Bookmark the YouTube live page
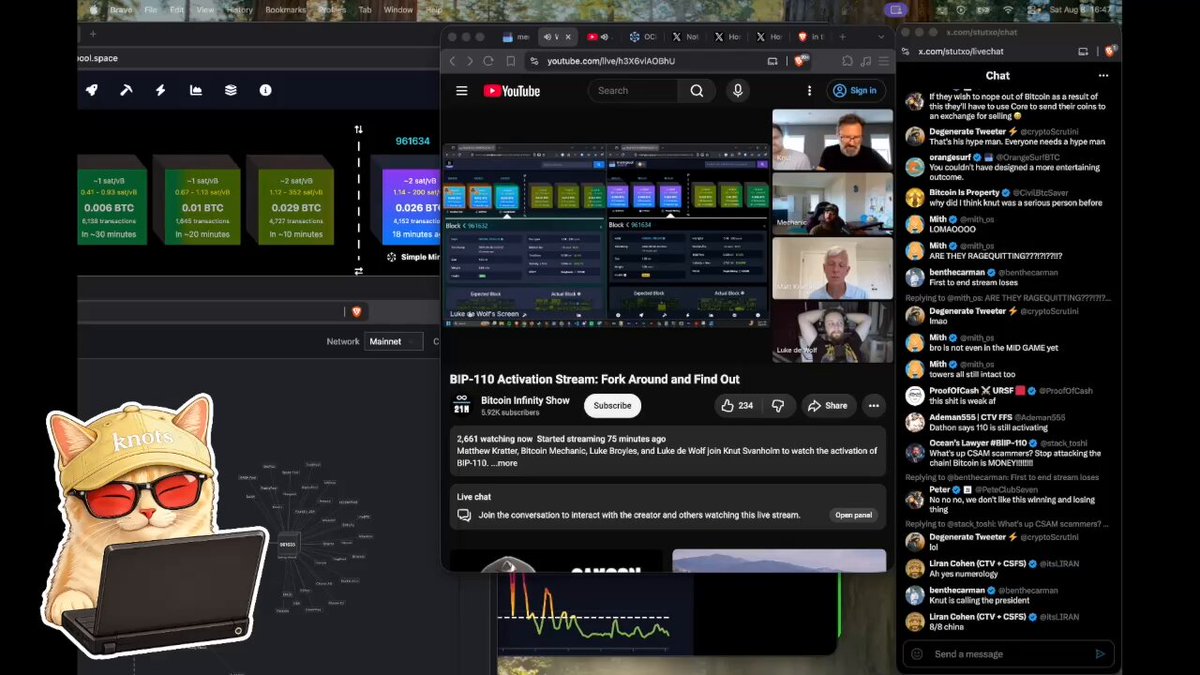1200x675 pixels. coord(510,61)
